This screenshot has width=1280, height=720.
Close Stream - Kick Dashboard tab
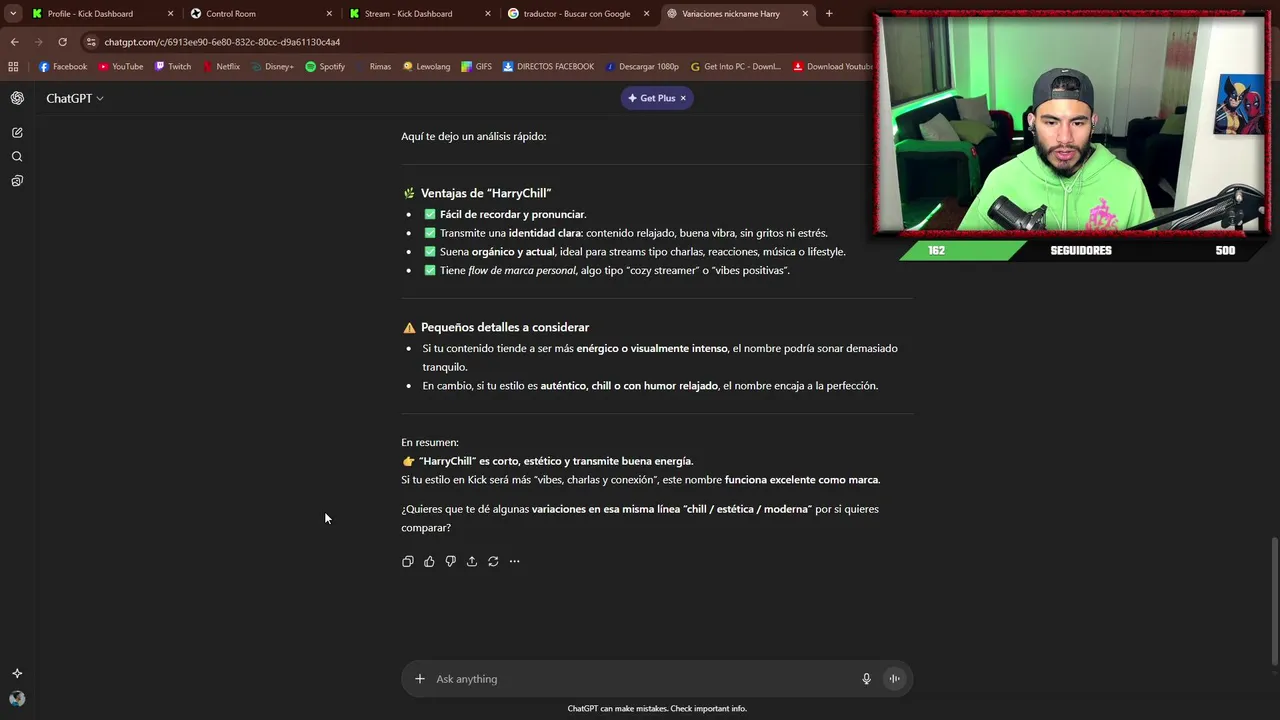(488, 14)
